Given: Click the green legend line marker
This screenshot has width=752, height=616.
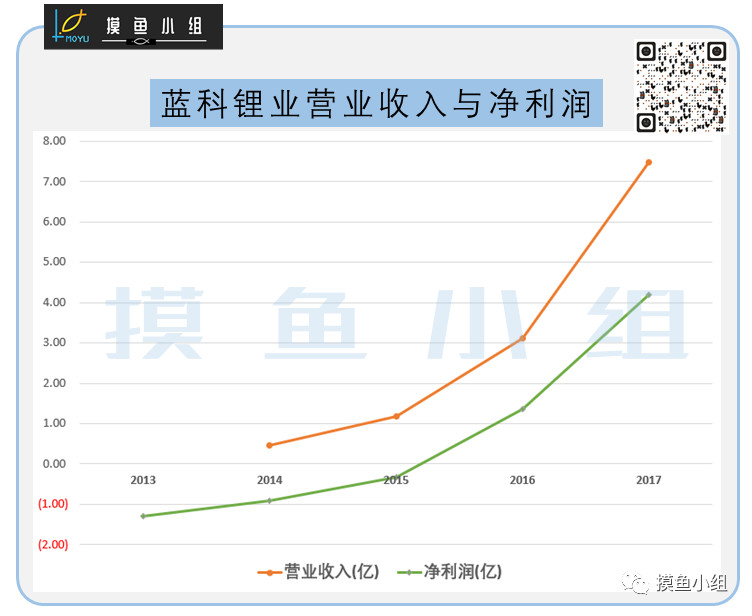Looking at the screenshot, I should pyautogui.click(x=409, y=572).
